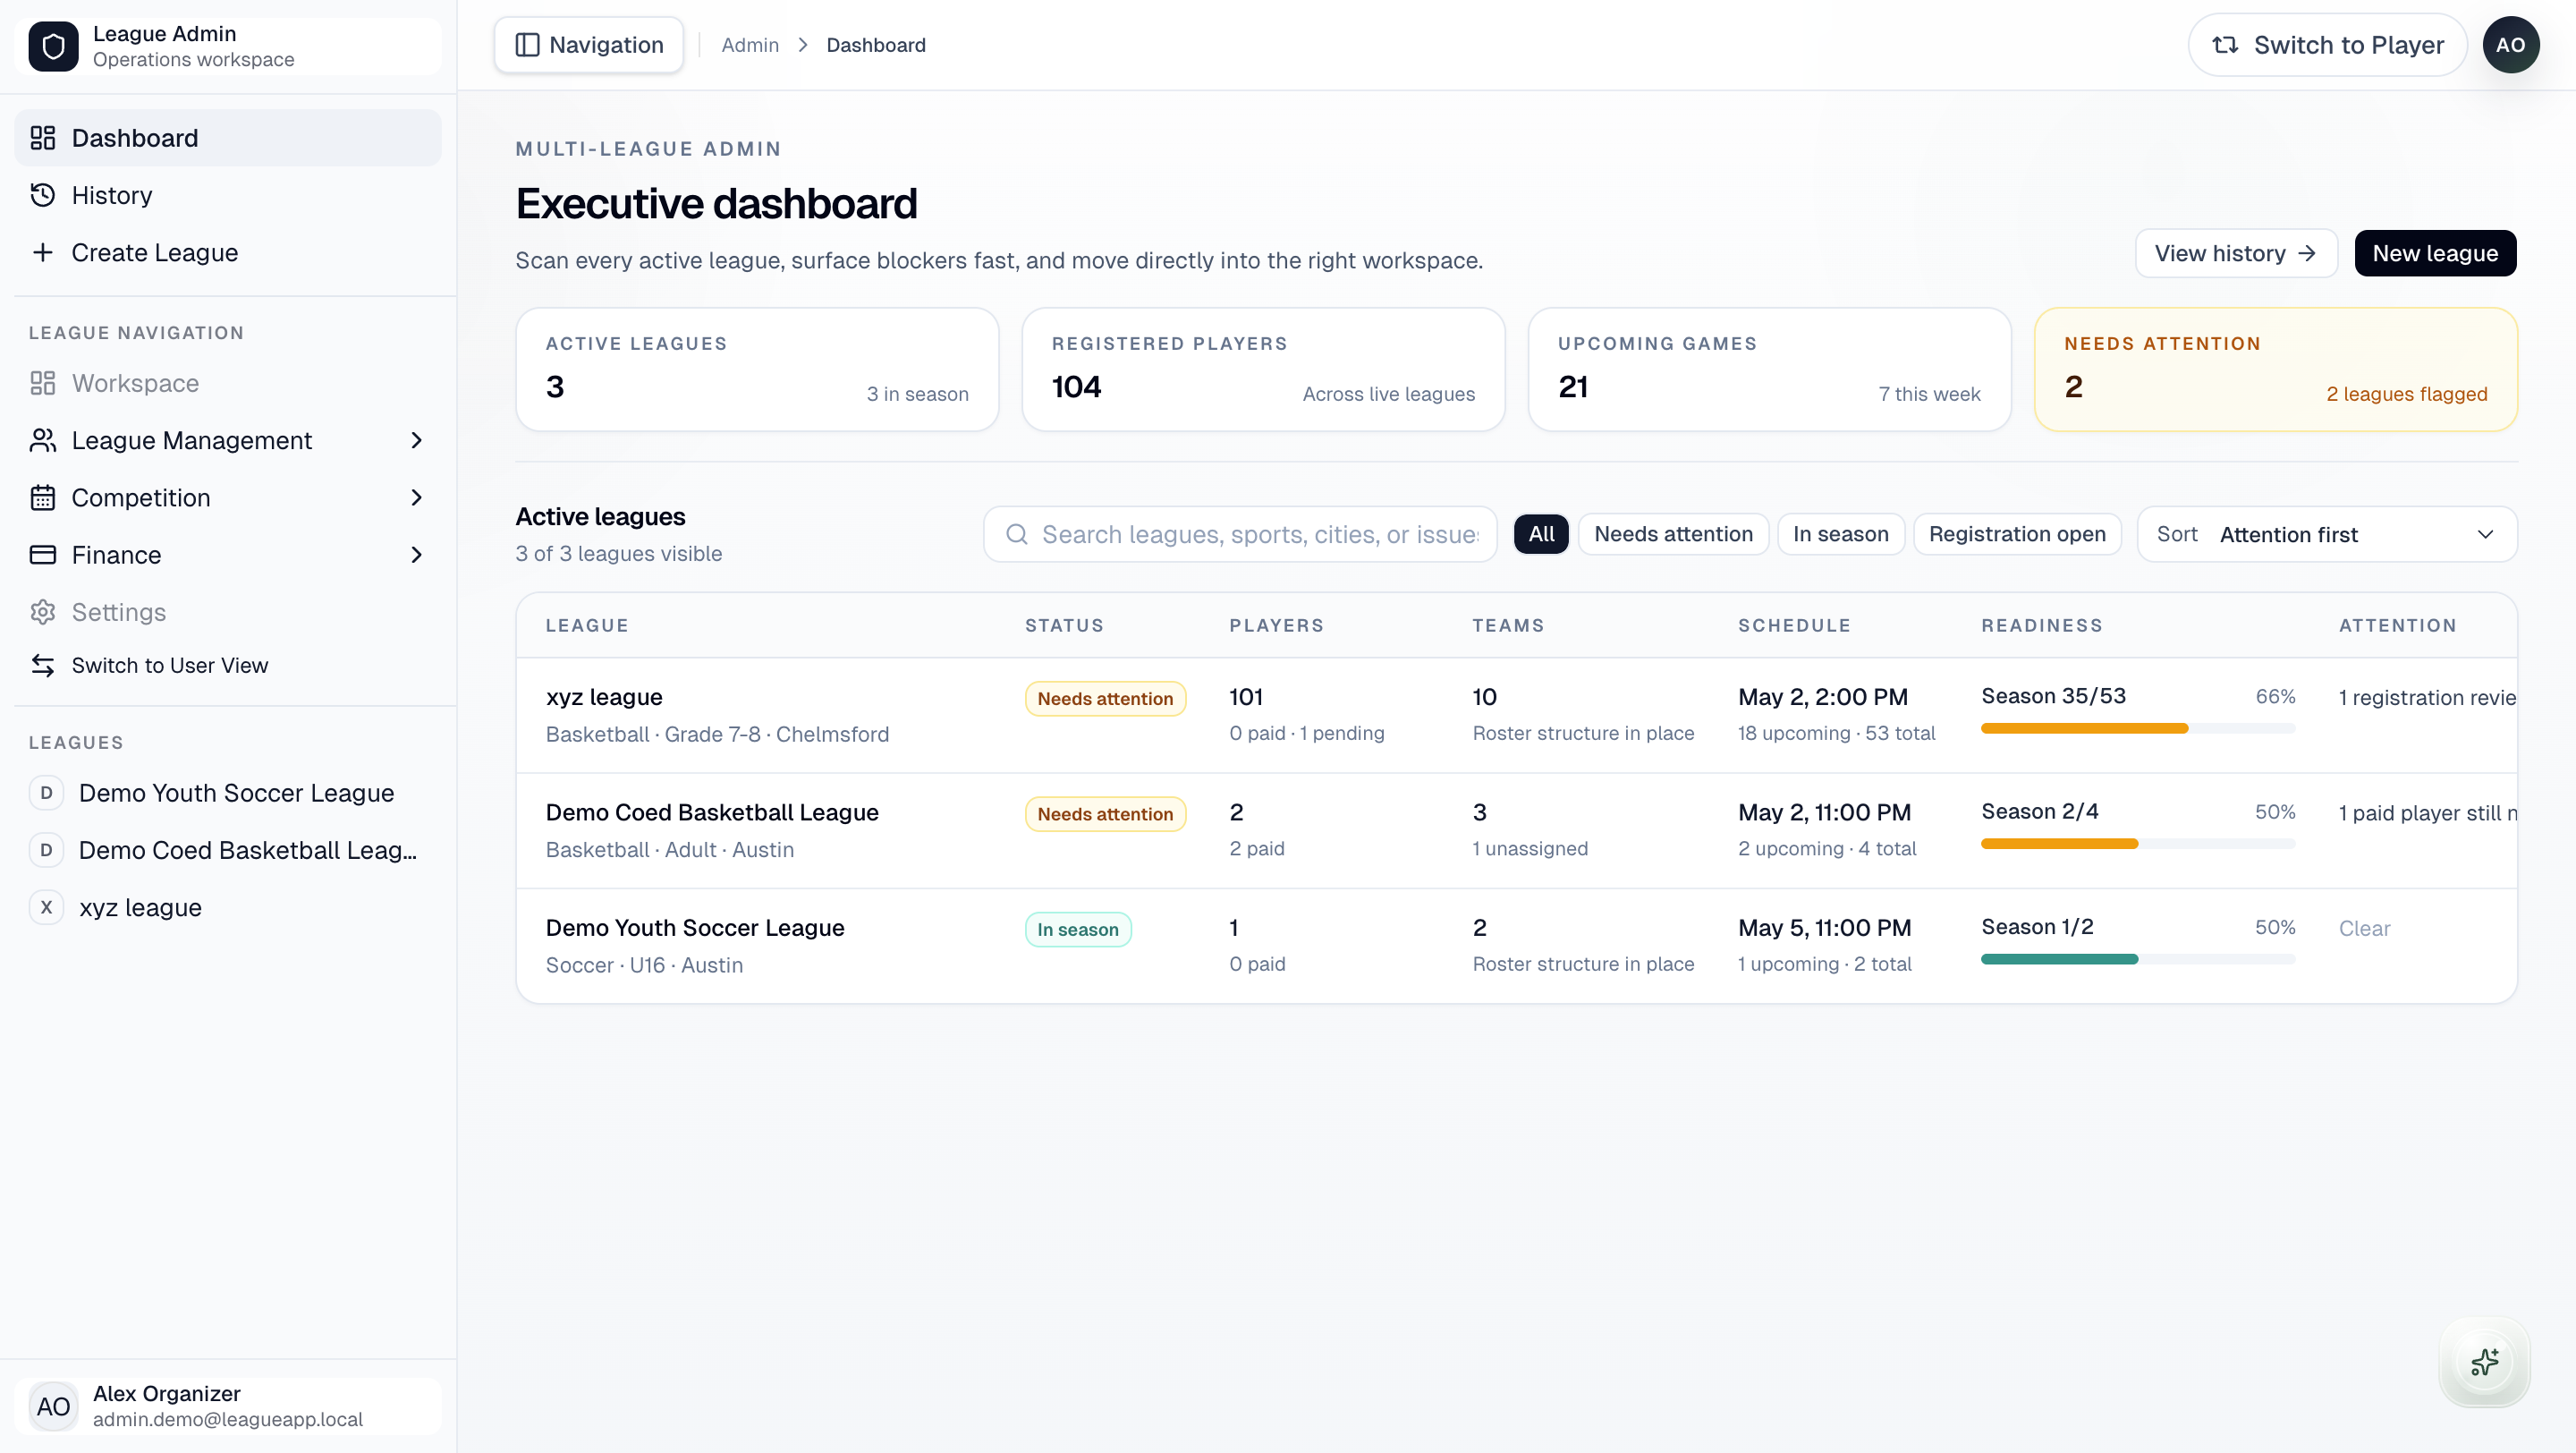
Task: Expand the Competition section chevron
Action: [x=417, y=497]
